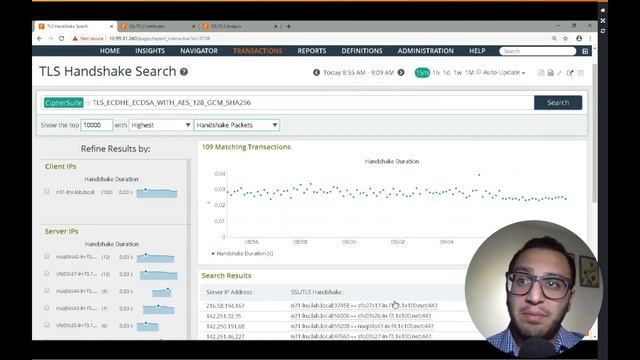Click the Search button
Image resolution: width=640 pixels, height=360 pixels.
pos(558,102)
